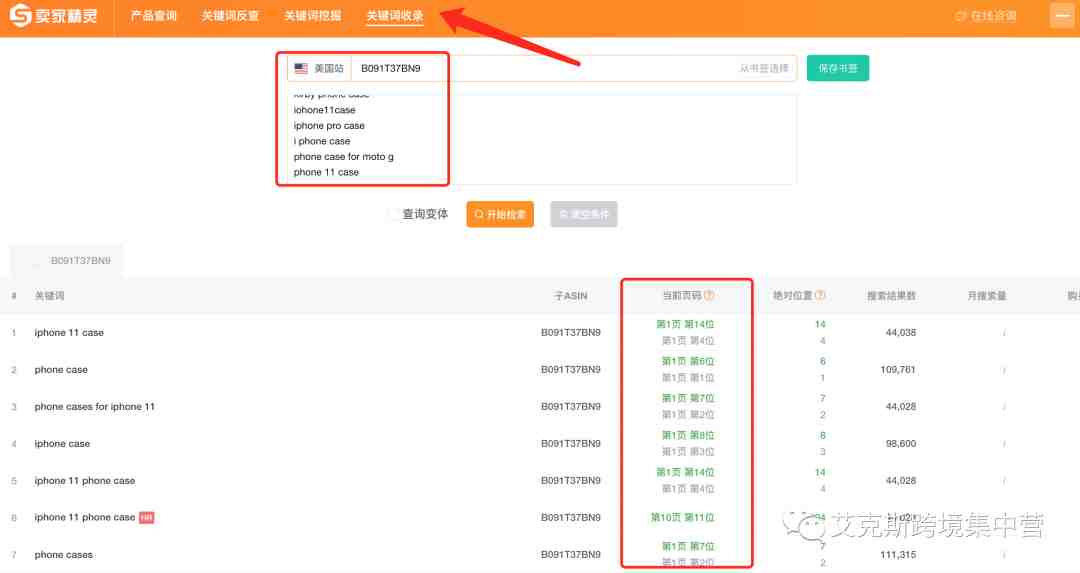
Task: Click search results count 109,761
Action: click(x=897, y=370)
